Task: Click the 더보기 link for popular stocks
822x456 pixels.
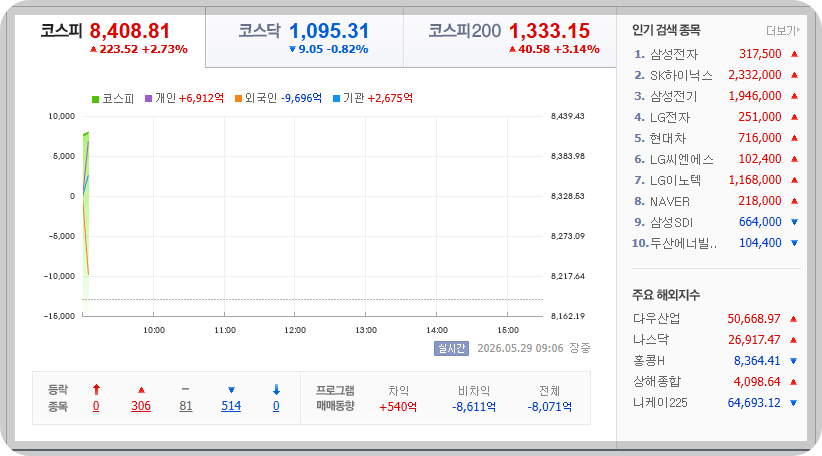Action: [783, 31]
